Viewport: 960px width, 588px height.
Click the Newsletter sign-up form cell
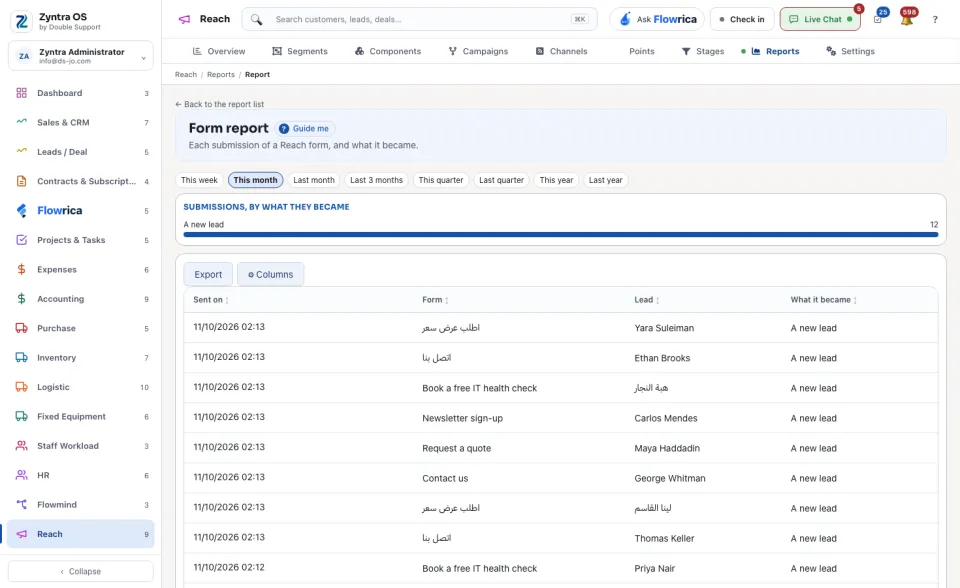[x=462, y=418]
